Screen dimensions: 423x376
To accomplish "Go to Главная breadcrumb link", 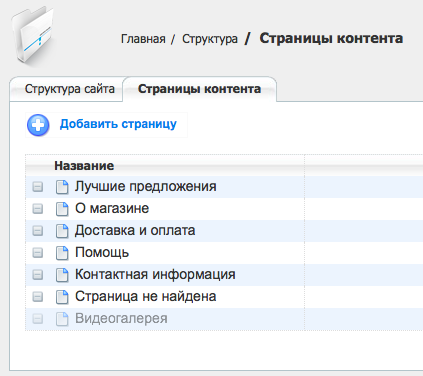I will pos(143,39).
